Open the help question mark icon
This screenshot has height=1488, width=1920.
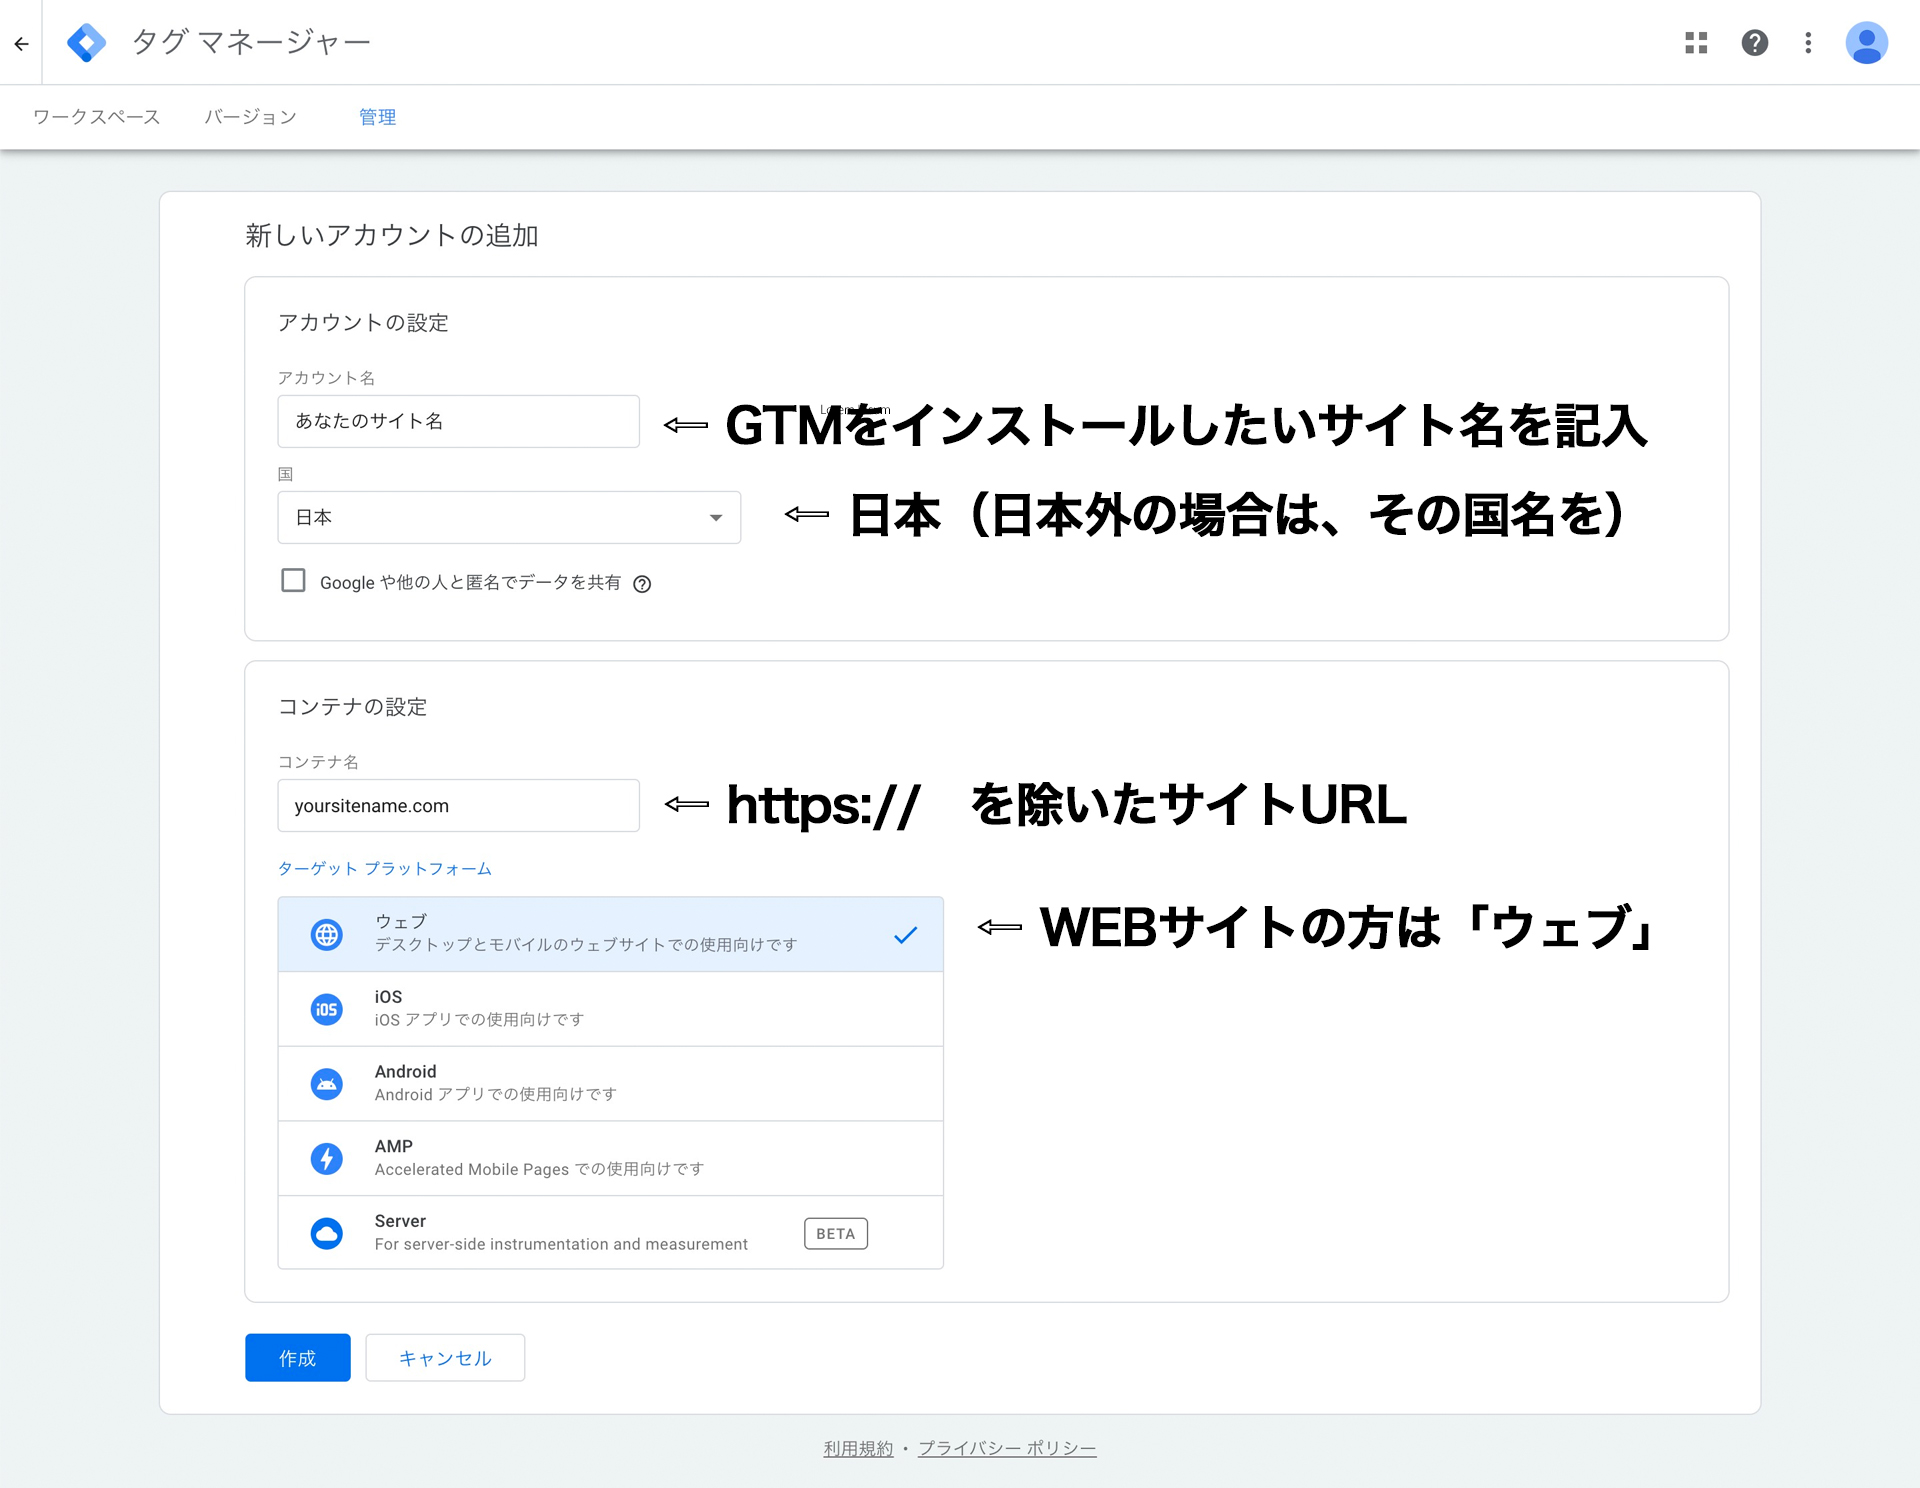coord(1755,43)
